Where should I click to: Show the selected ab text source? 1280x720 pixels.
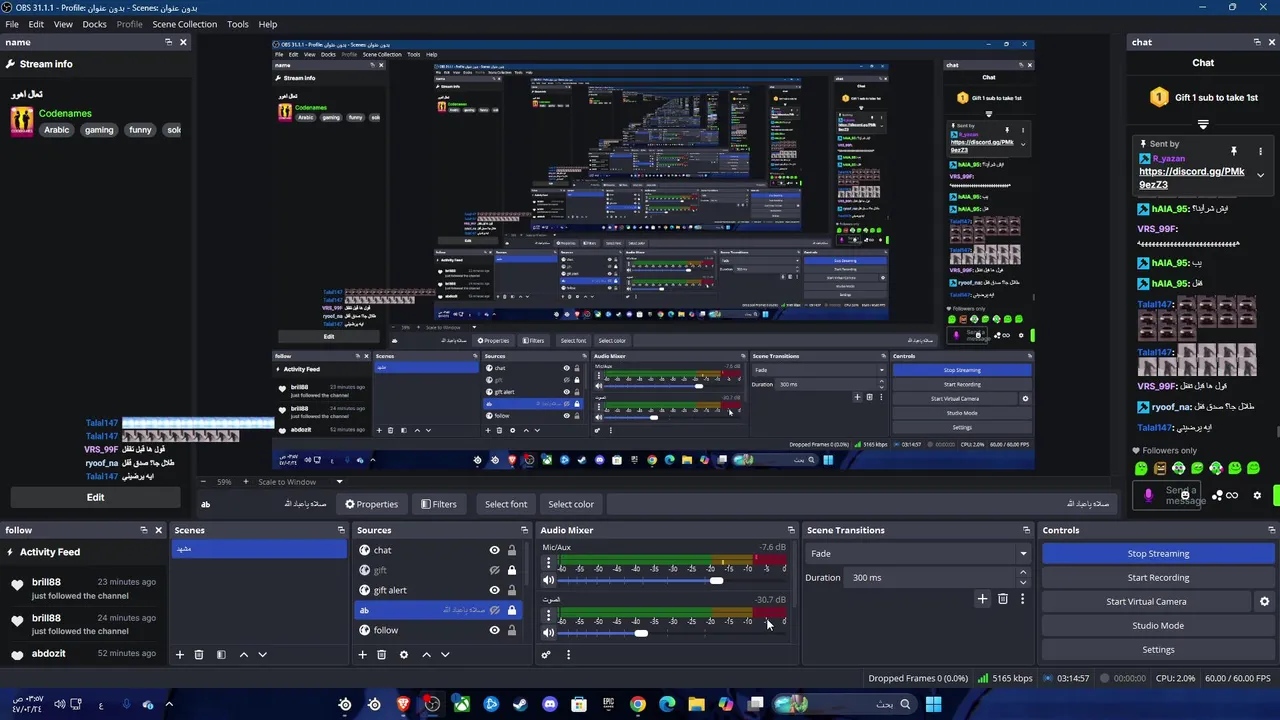pyautogui.click(x=494, y=610)
